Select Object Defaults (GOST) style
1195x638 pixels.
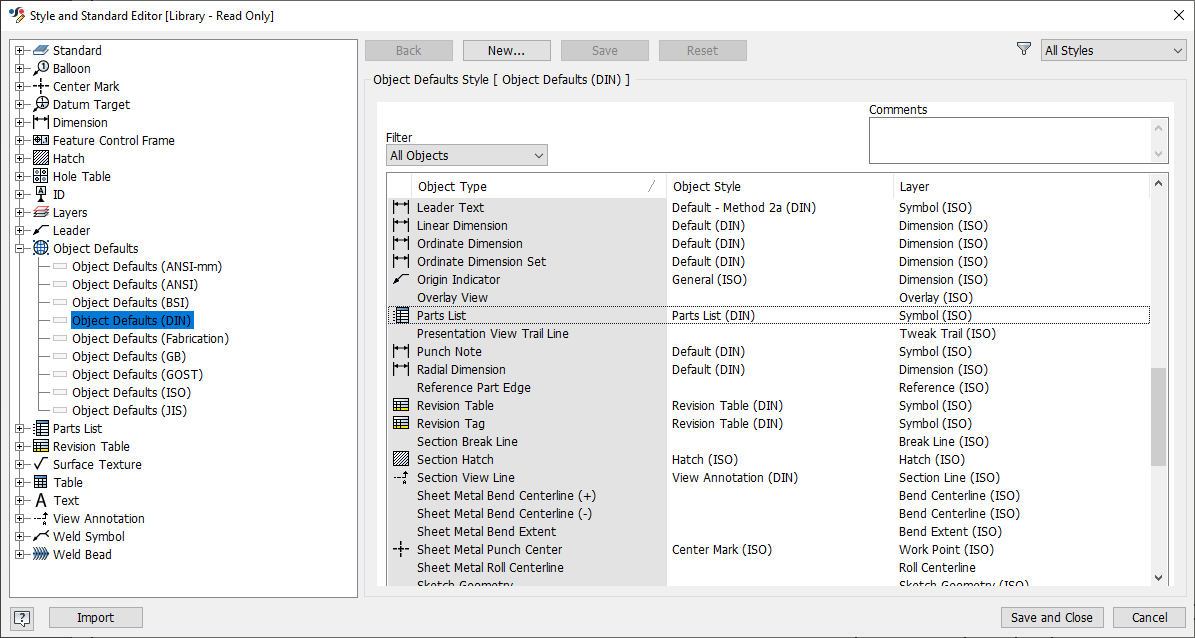click(x=137, y=375)
